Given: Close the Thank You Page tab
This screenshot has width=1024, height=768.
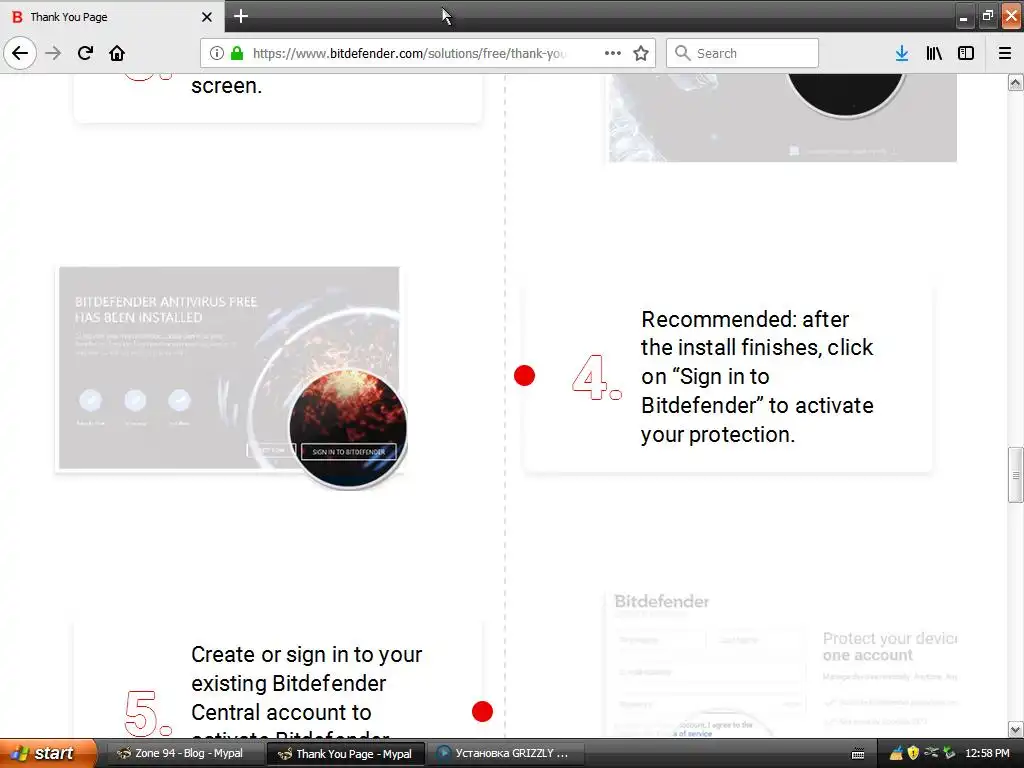Looking at the screenshot, I should 206,17.
